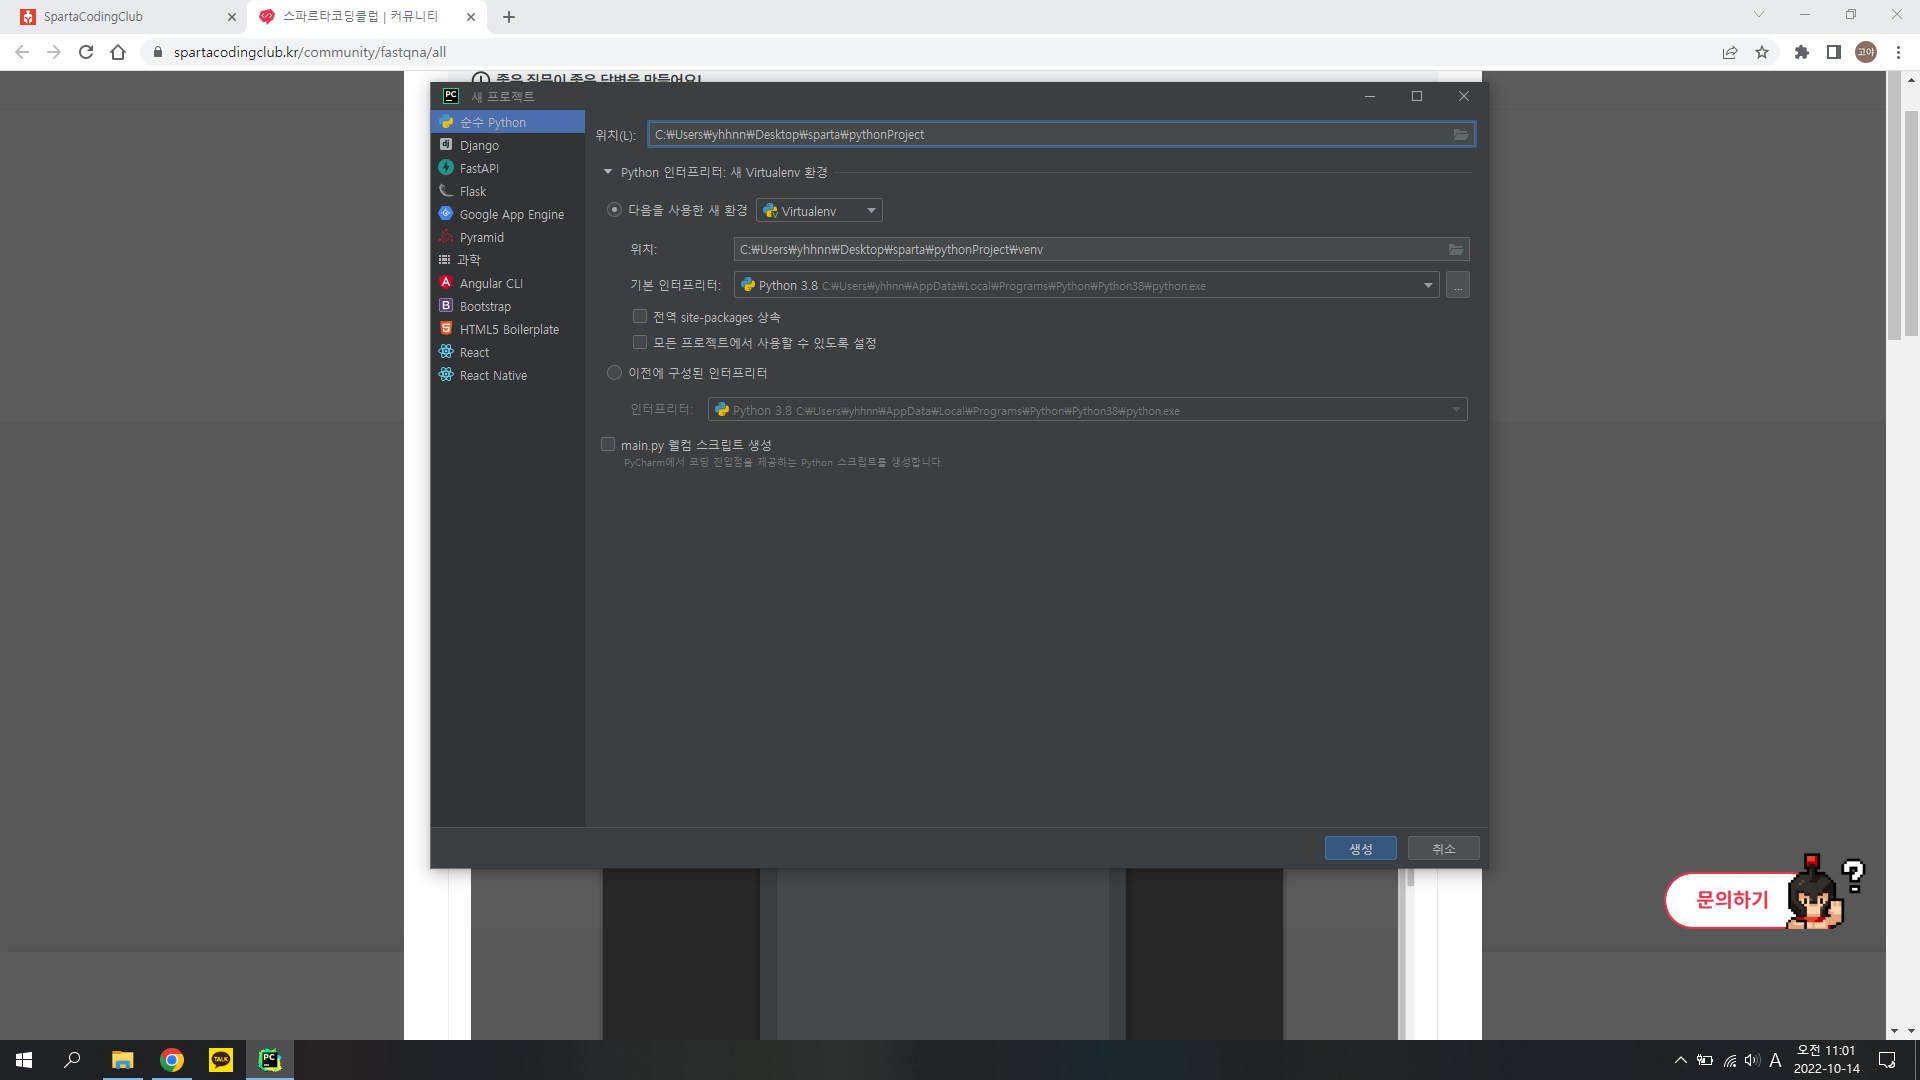Reload the current web page
This screenshot has width=1920, height=1080.
click(86, 52)
